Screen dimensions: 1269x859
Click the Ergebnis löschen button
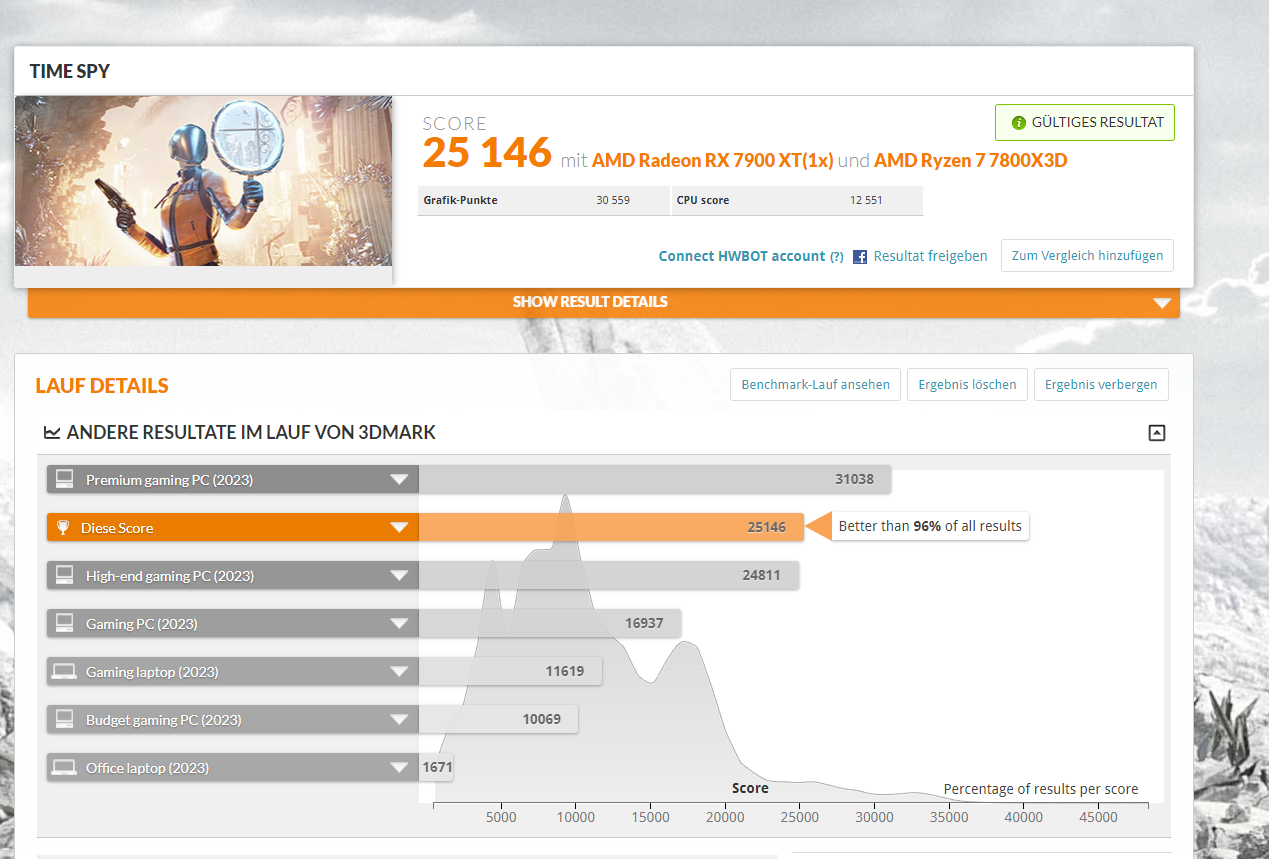pos(967,385)
